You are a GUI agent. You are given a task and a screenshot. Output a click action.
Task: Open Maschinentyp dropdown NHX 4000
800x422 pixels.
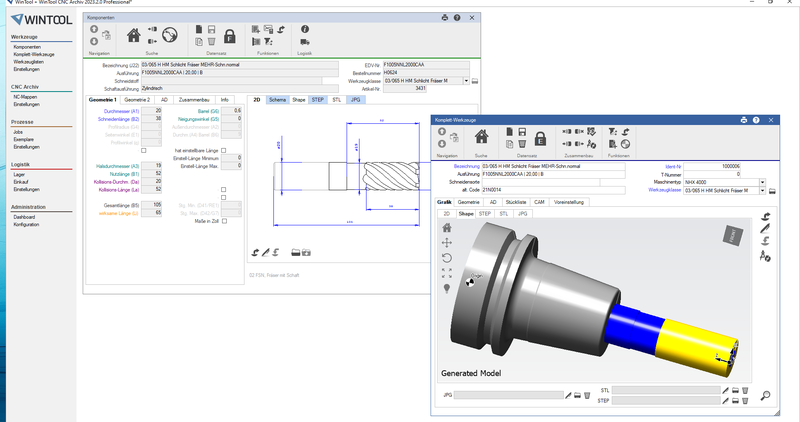(762, 182)
